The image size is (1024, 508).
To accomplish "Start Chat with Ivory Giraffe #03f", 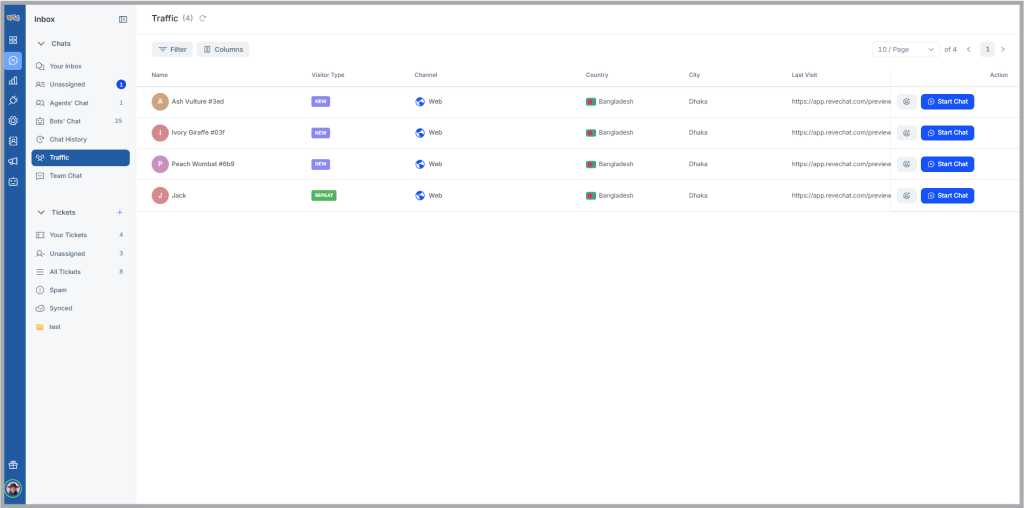I will 948,133.
